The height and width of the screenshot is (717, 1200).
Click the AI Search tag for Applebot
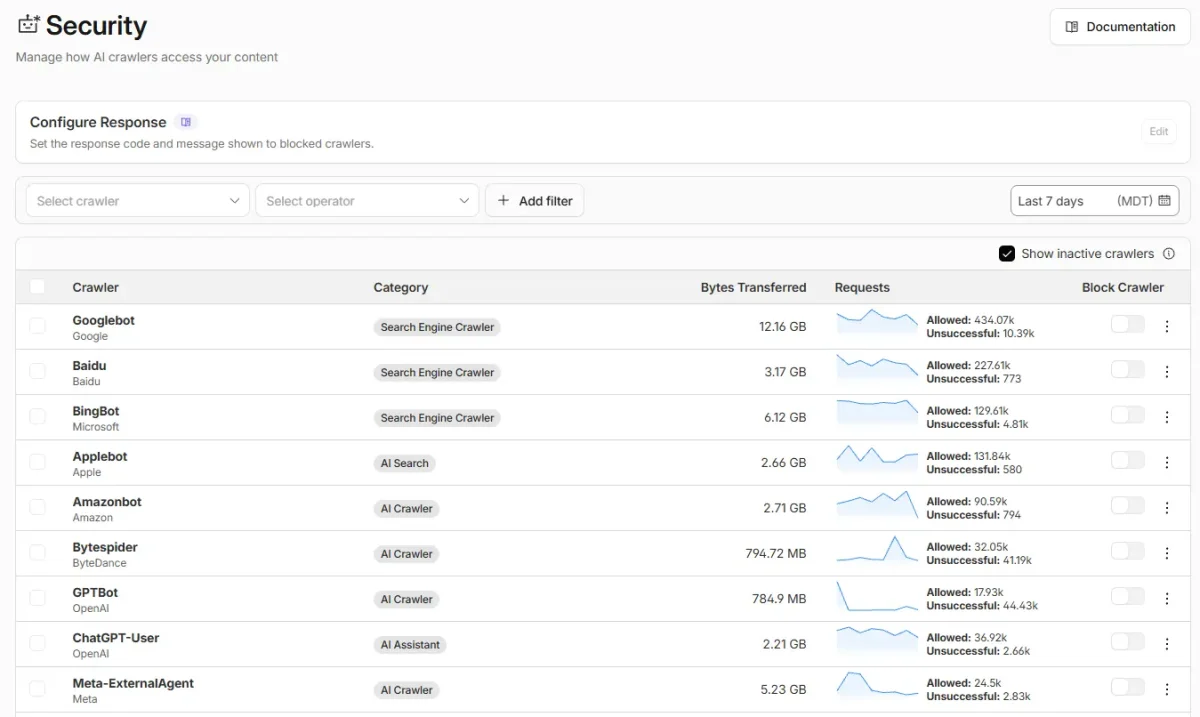(404, 463)
